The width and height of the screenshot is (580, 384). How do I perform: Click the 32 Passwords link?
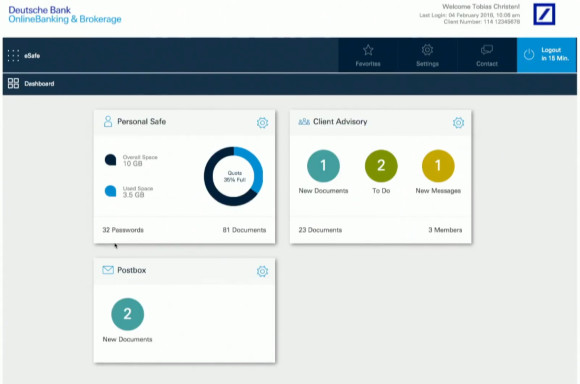point(123,230)
